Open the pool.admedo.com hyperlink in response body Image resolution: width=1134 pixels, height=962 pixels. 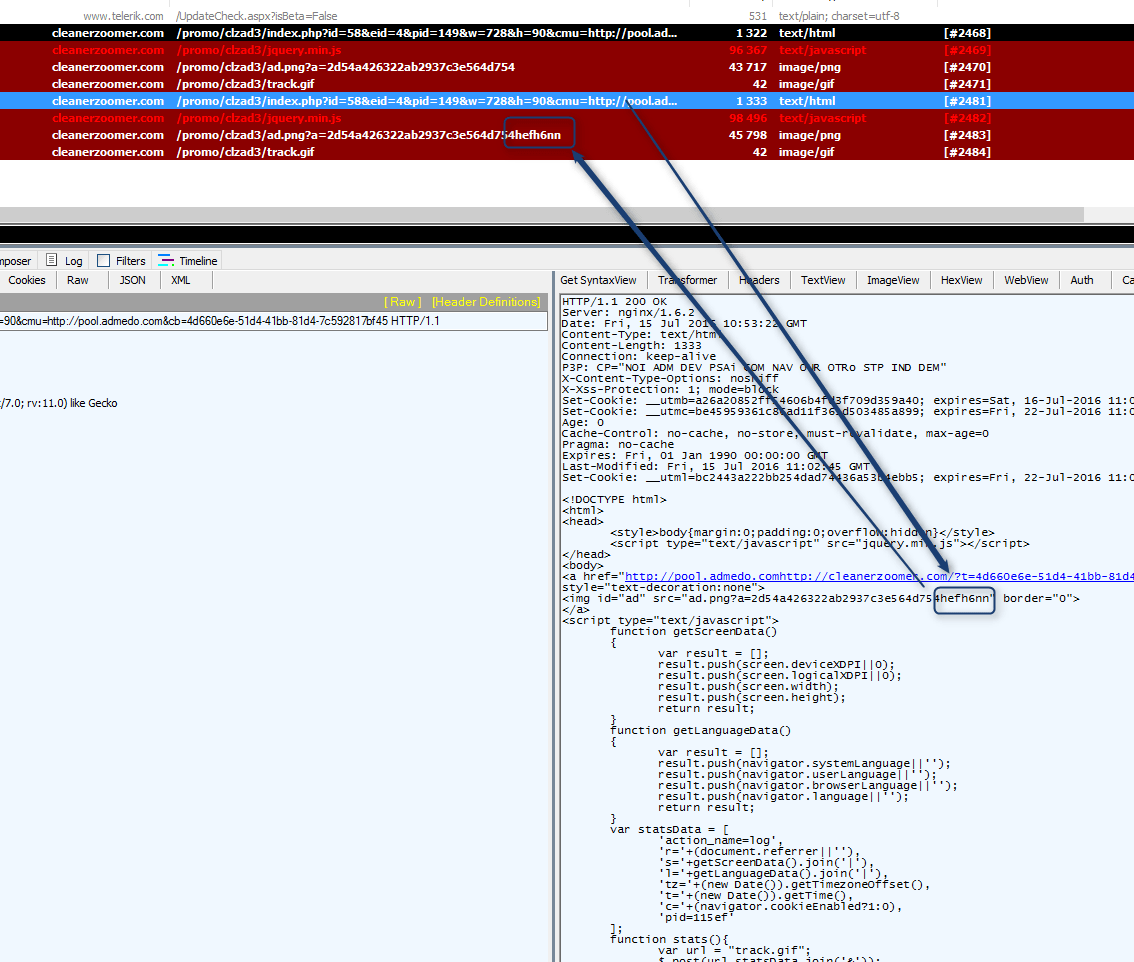(879, 576)
